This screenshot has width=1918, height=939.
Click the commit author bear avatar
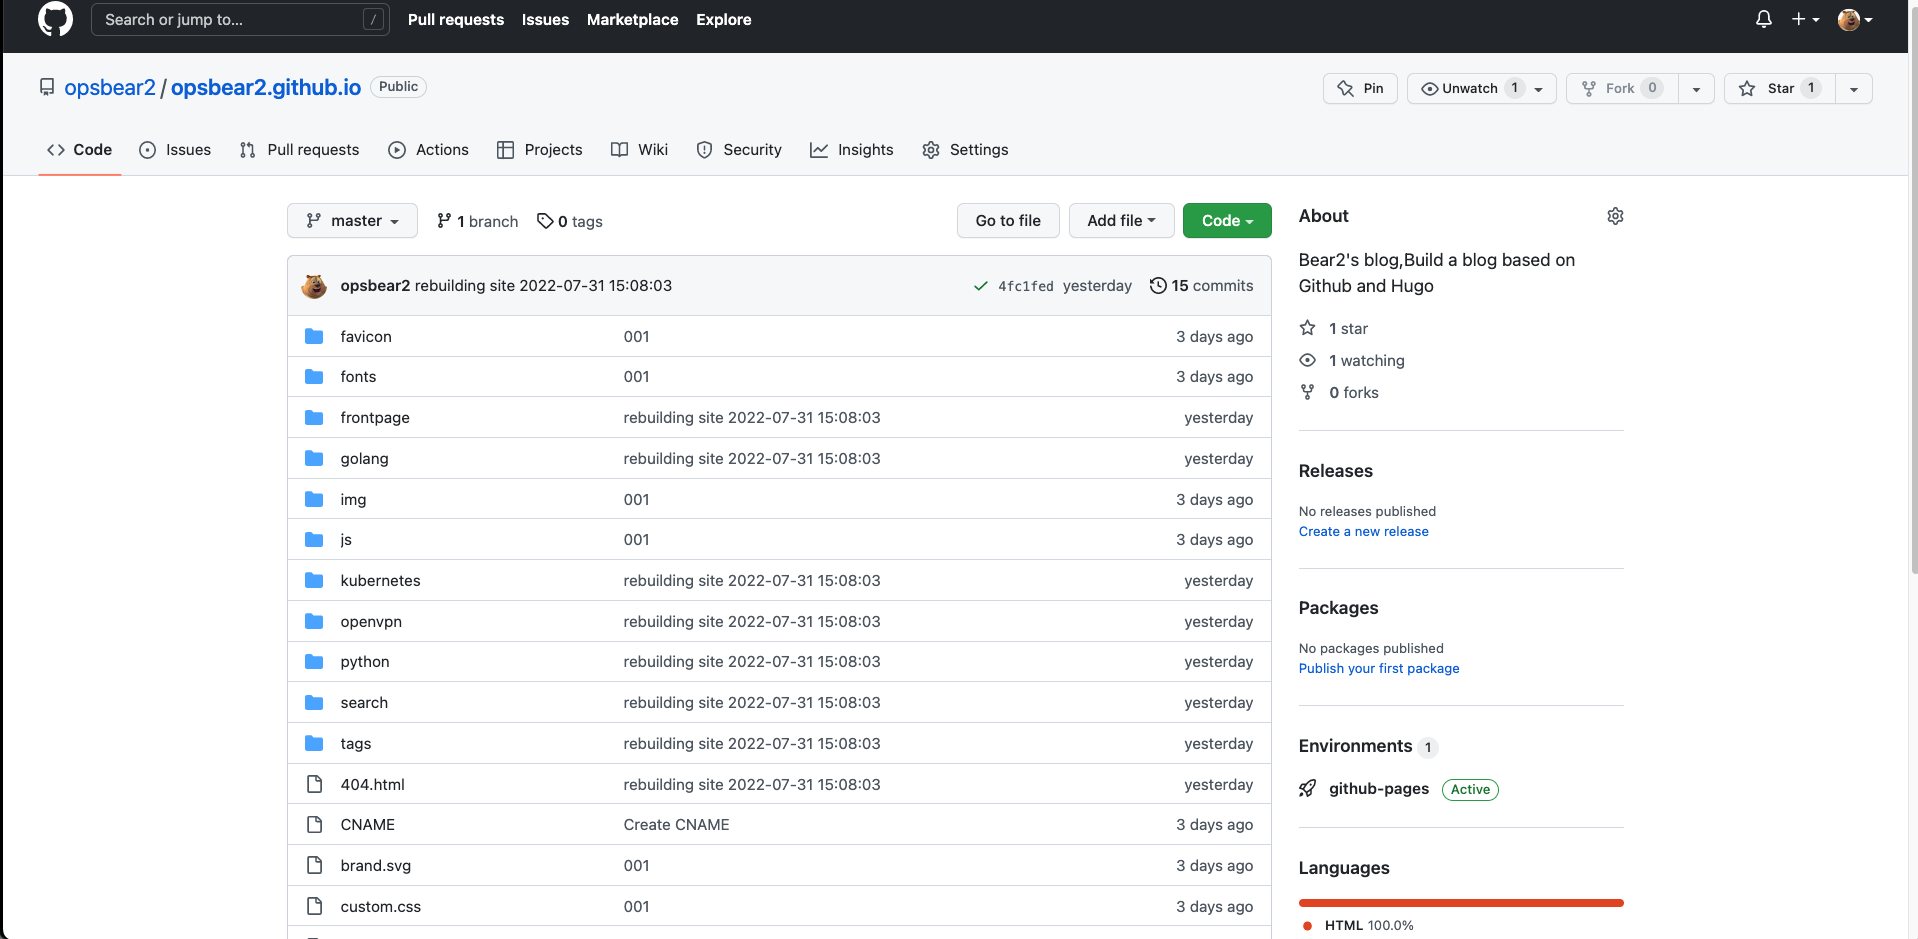click(314, 286)
